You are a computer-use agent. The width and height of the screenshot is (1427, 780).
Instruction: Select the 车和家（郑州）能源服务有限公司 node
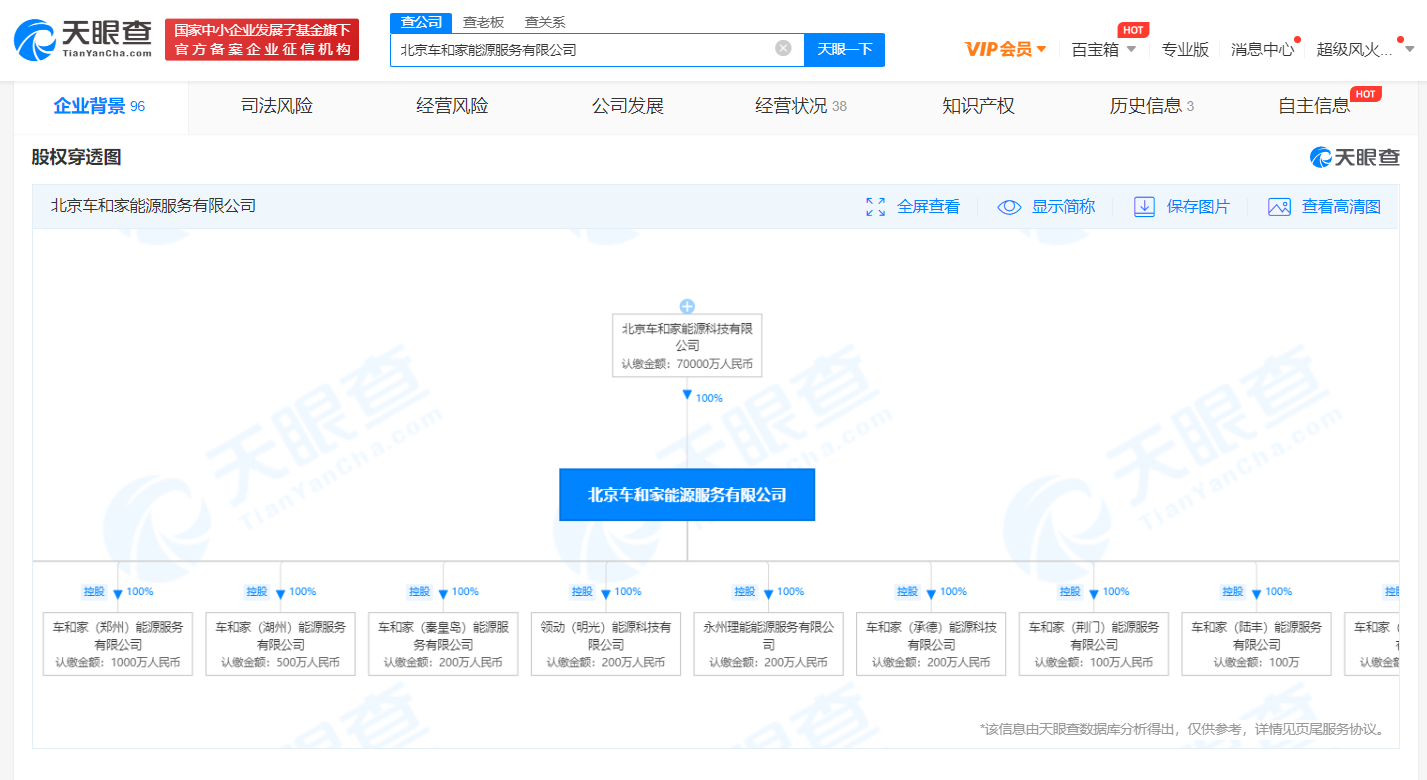point(118,644)
